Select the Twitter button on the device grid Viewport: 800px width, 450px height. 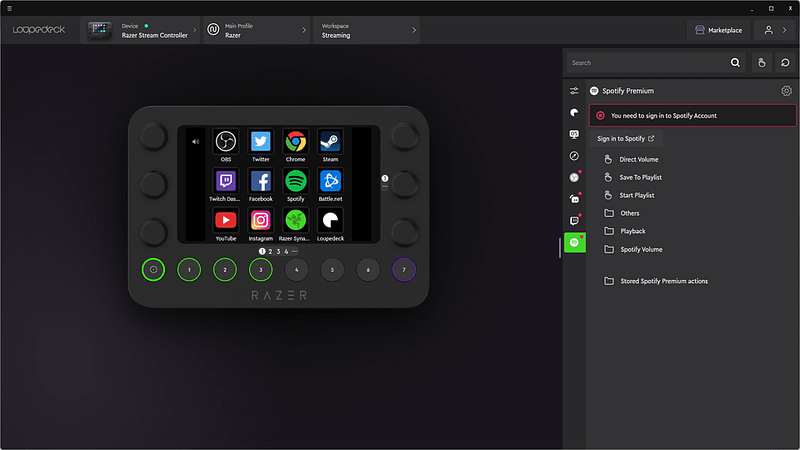pyautogui.click(x=261, y=142)
